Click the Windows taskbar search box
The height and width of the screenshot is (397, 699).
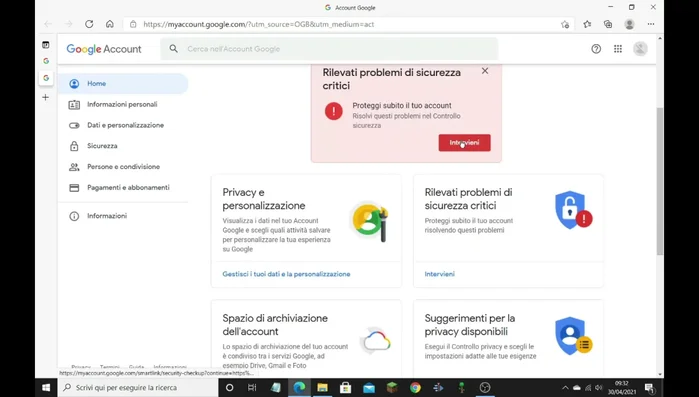137,388
